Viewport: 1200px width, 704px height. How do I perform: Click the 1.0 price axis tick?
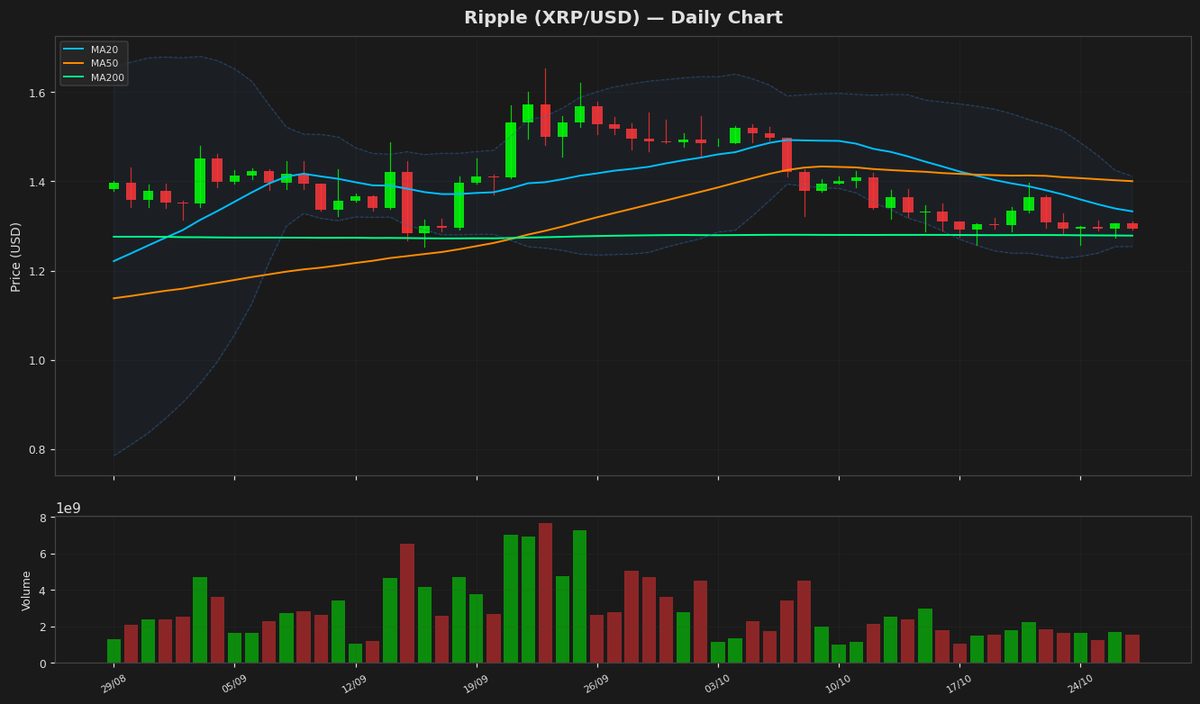tap(36, 360)
